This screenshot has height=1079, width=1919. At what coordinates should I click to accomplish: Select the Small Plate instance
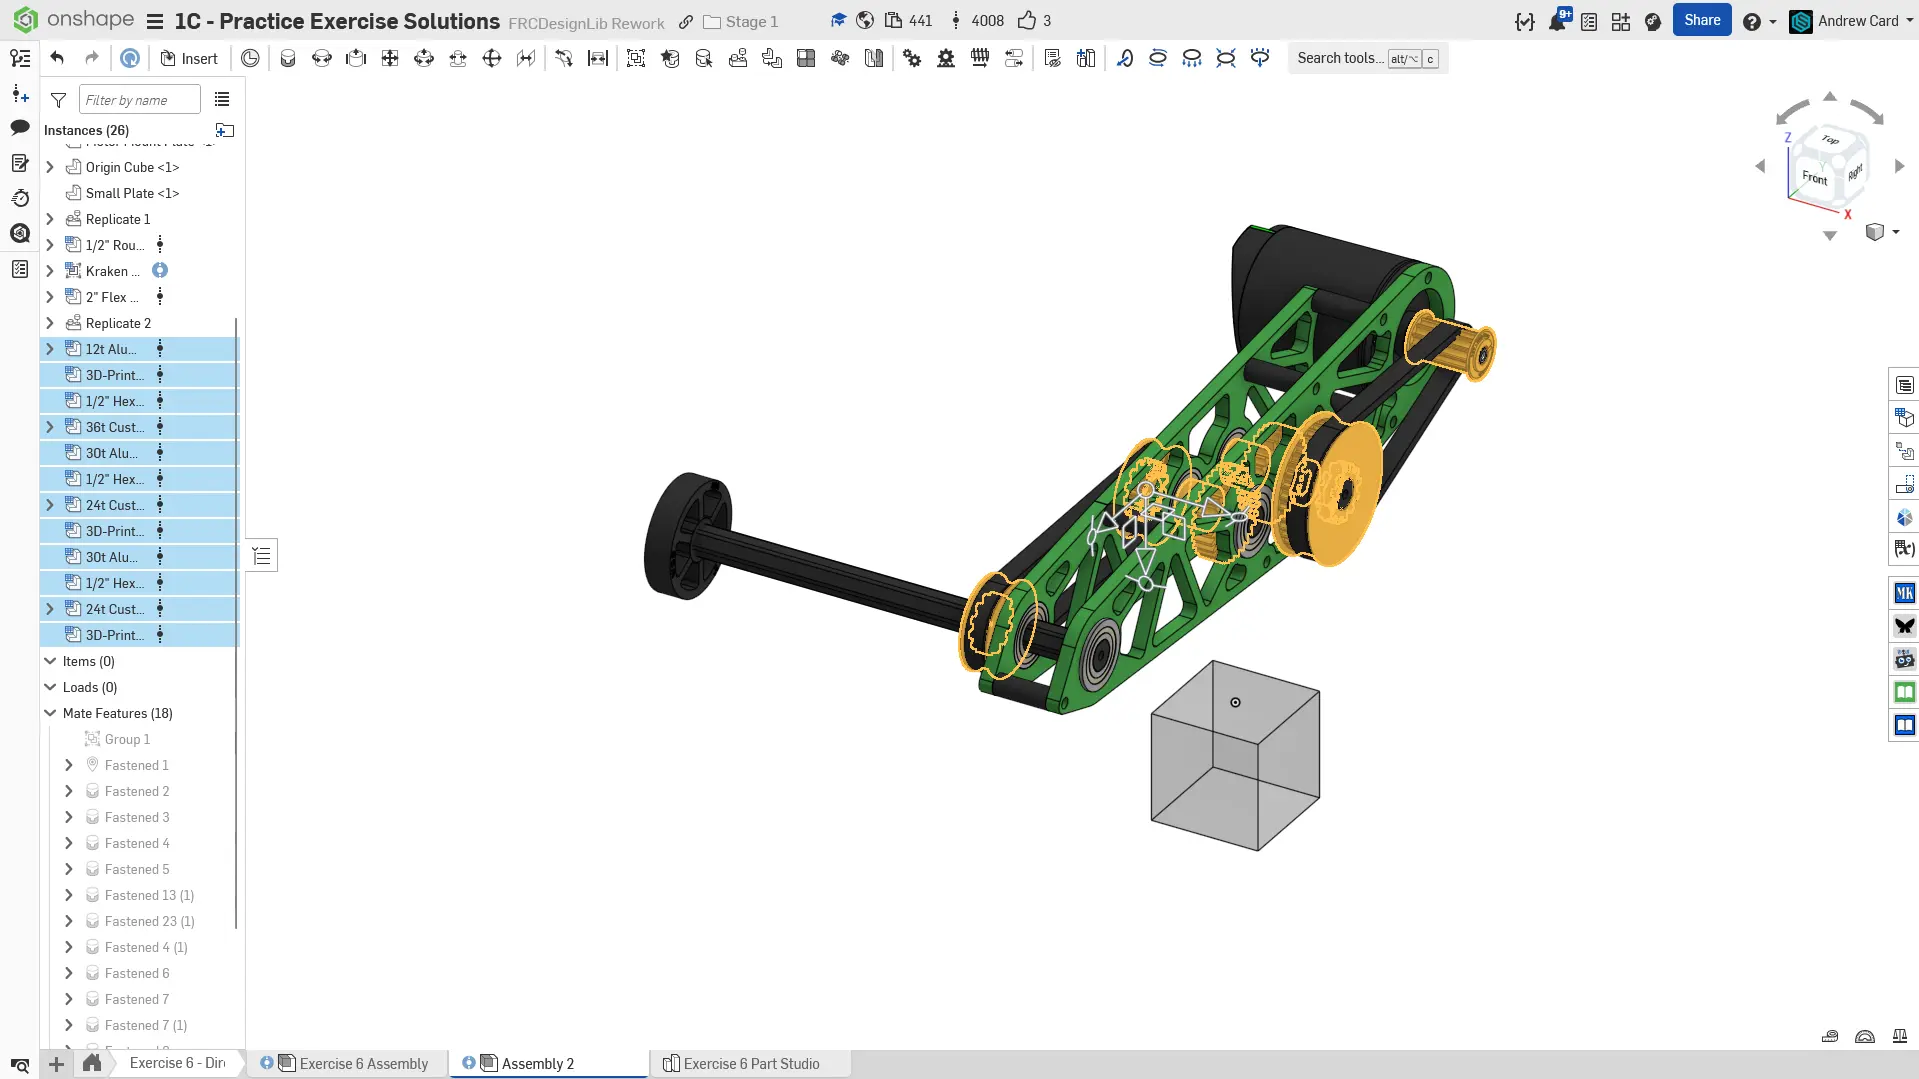pos(132,193)
